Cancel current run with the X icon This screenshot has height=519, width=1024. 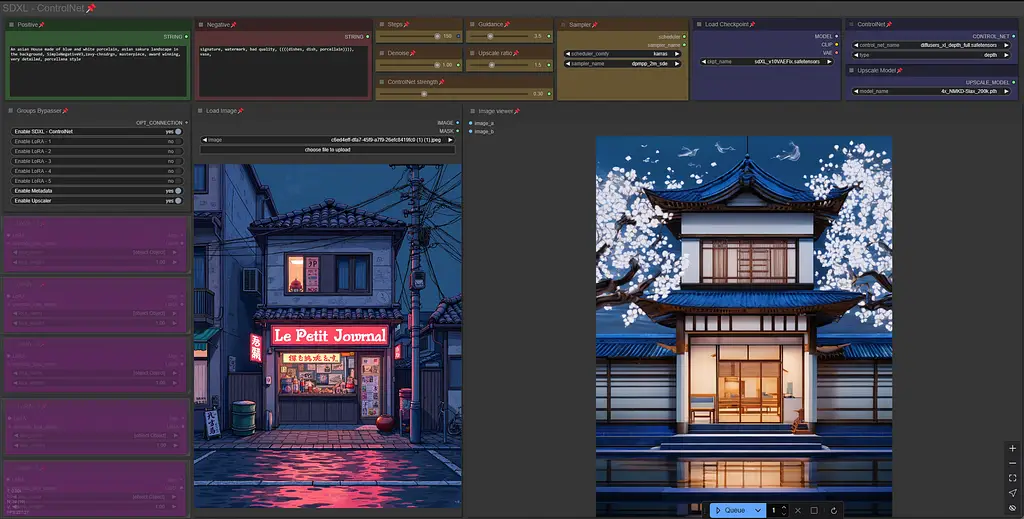pyautogui.click(x=797, y=510)
